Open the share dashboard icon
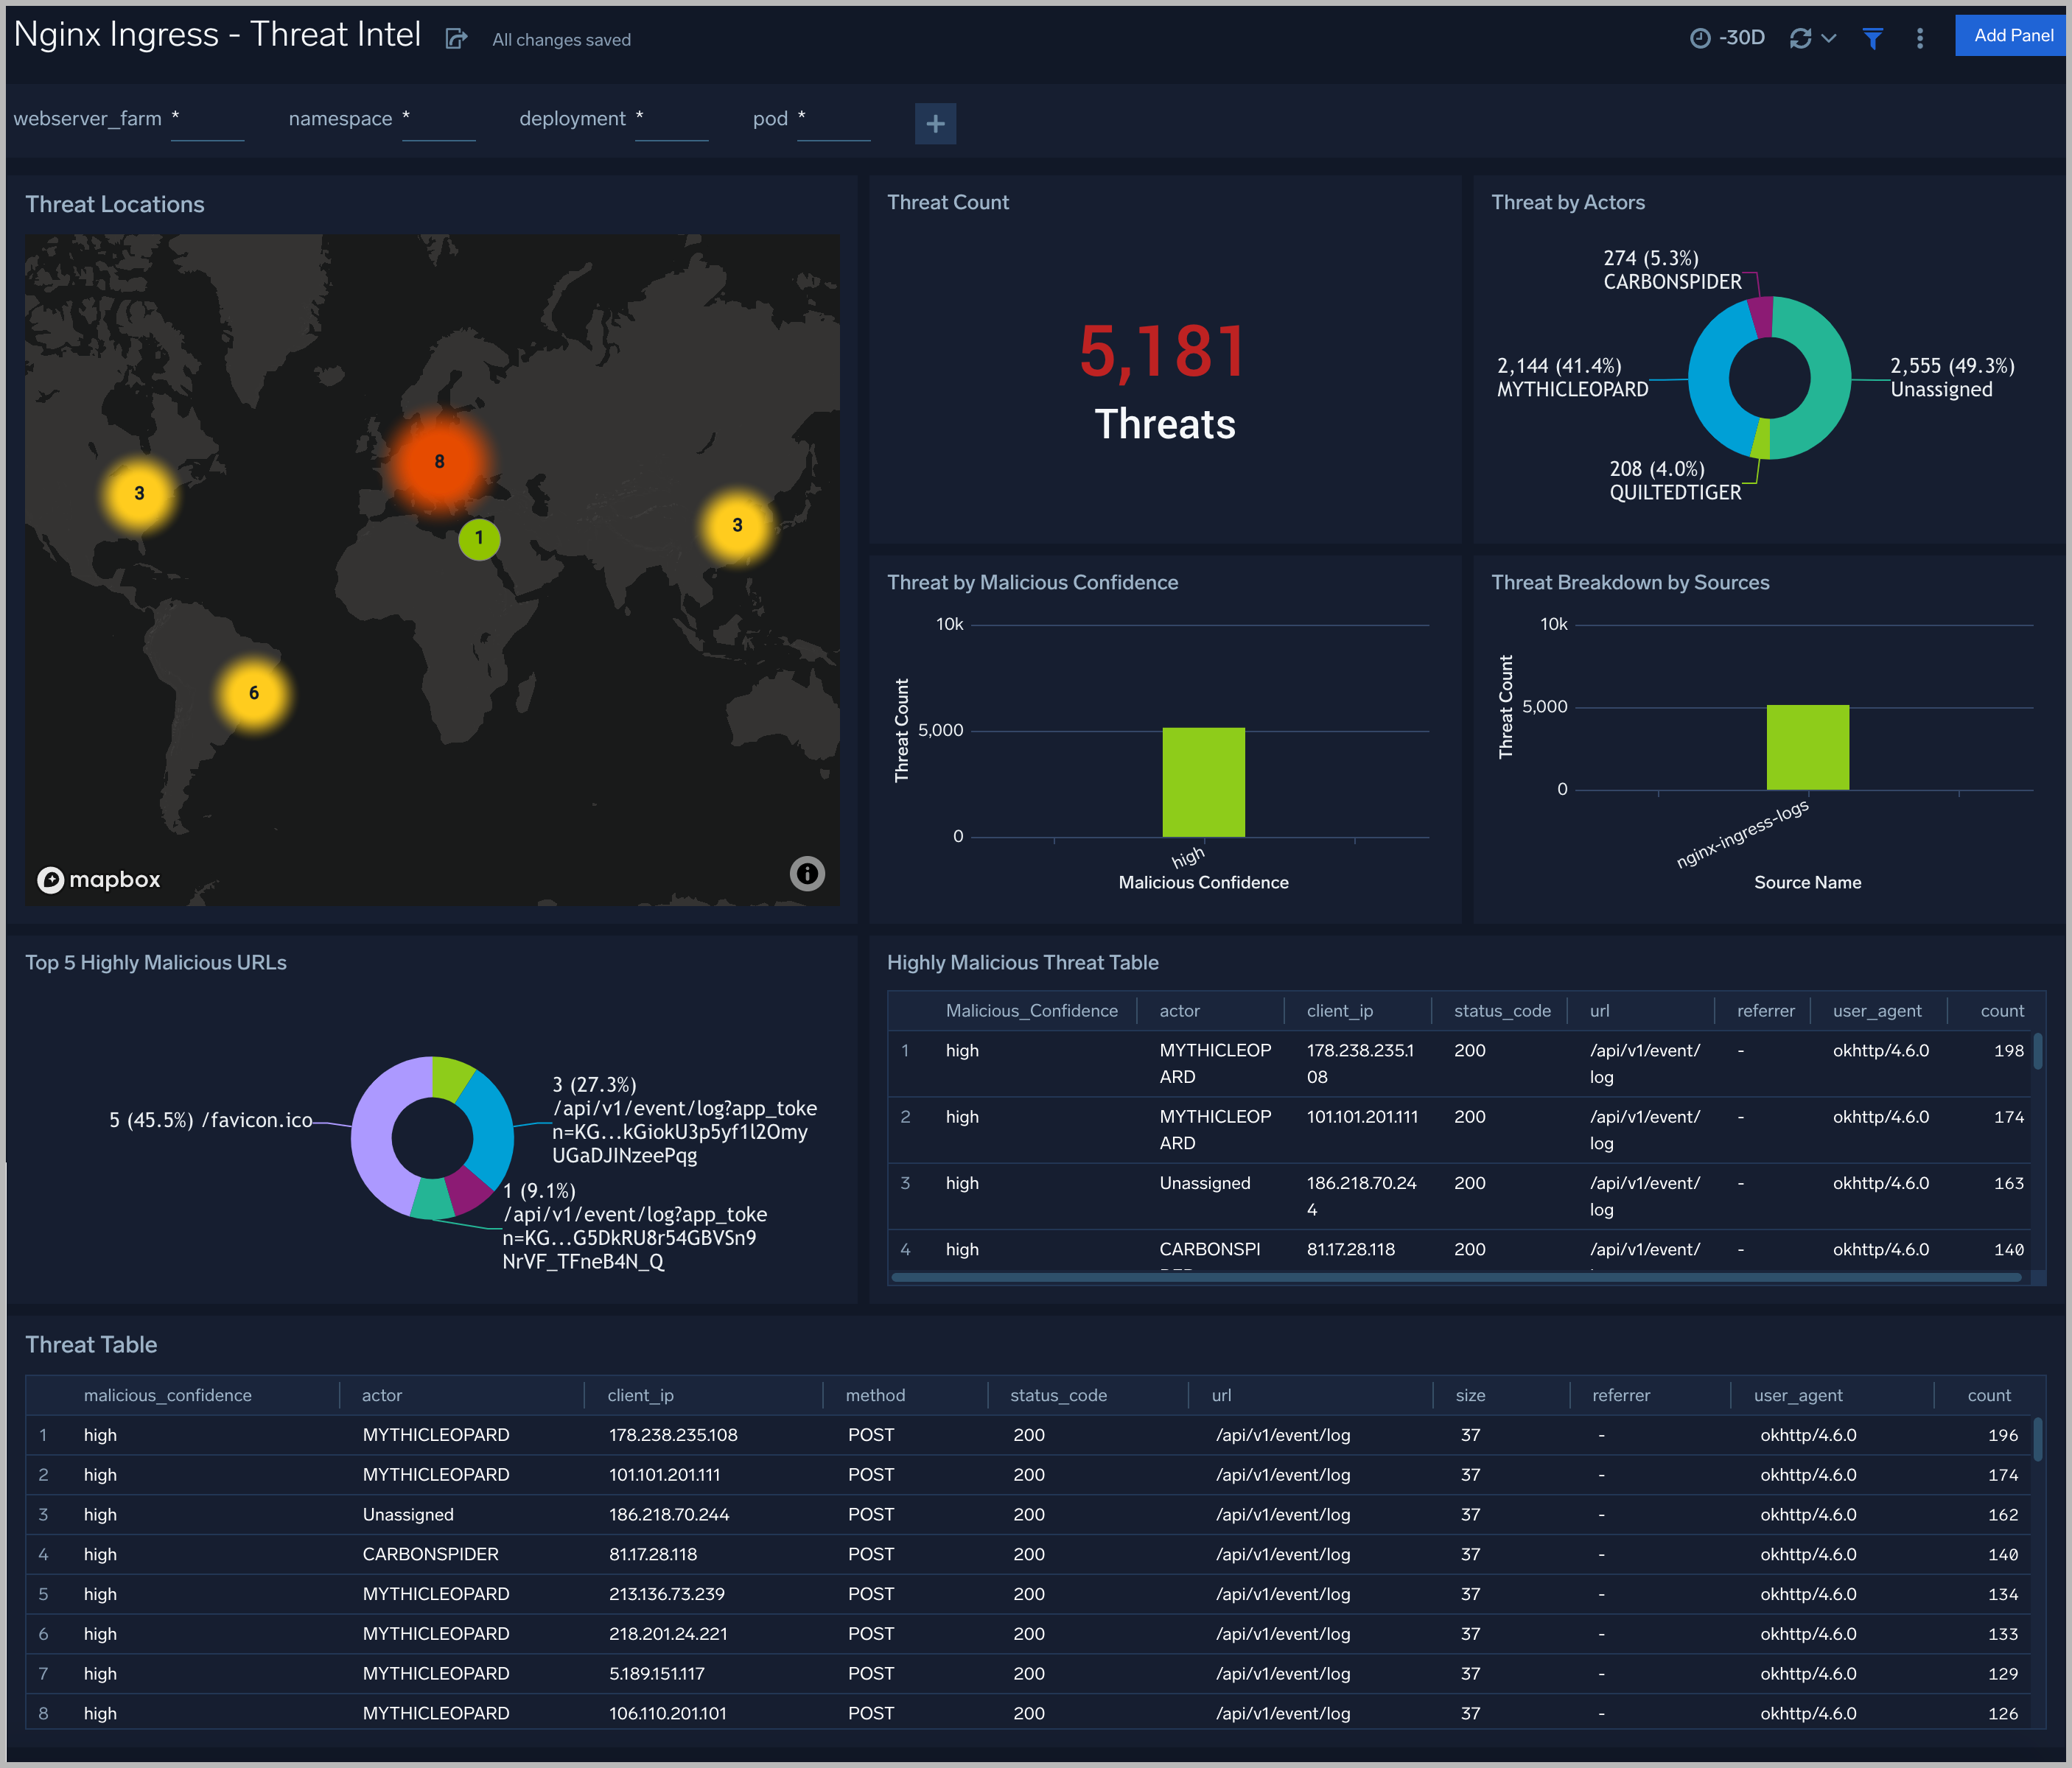Image resolution: width=2072 pixels, height=1768 pixels. 457,39
